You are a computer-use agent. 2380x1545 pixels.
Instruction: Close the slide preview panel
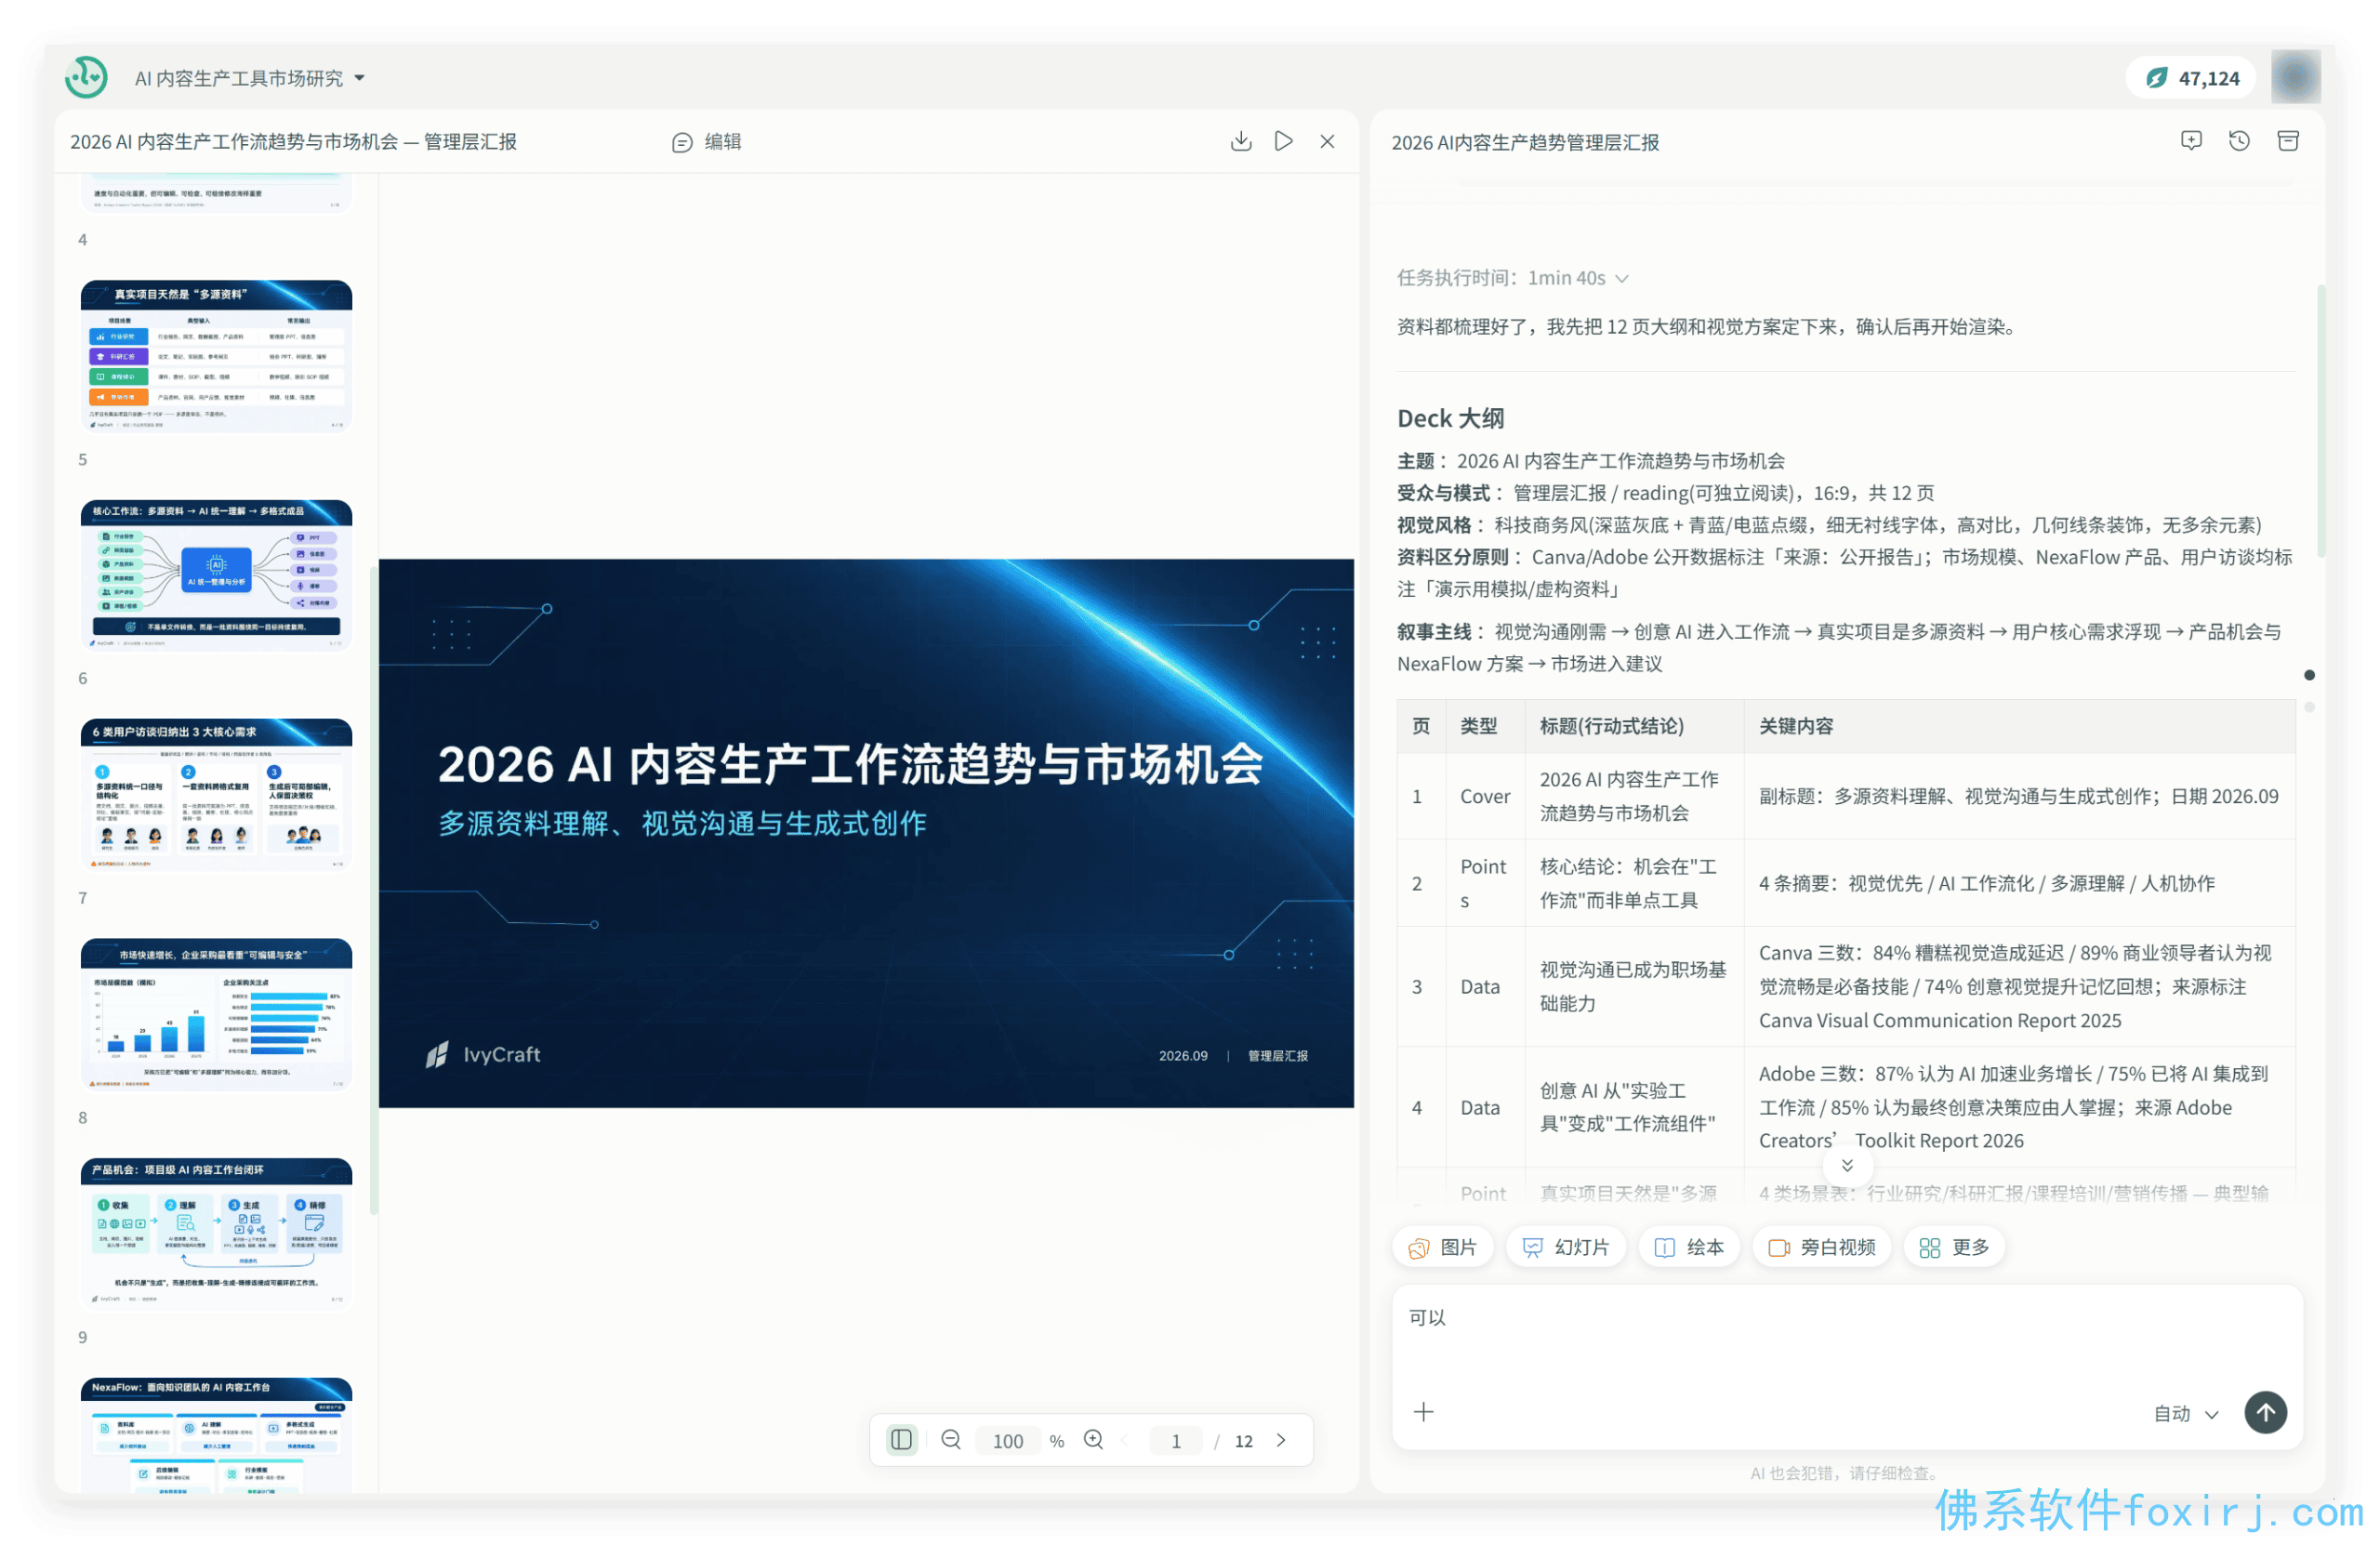[x=1327, y=142]
